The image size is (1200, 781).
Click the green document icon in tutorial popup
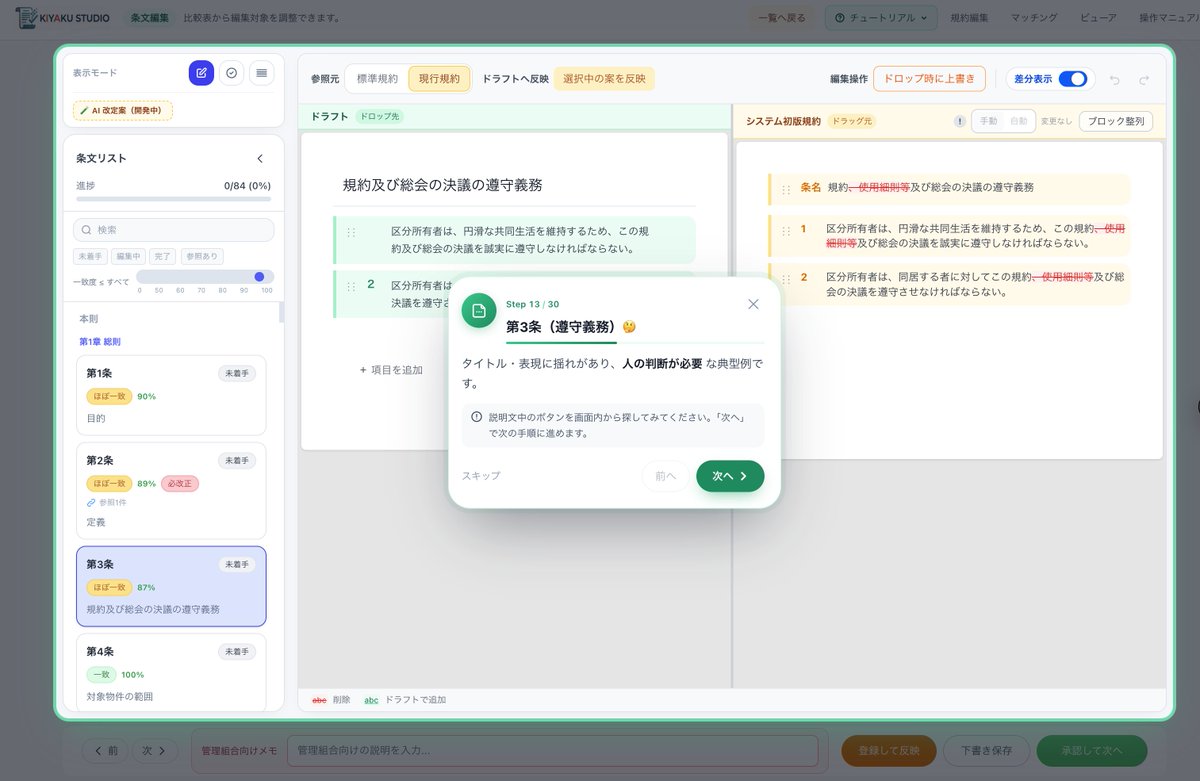[479, 311]
